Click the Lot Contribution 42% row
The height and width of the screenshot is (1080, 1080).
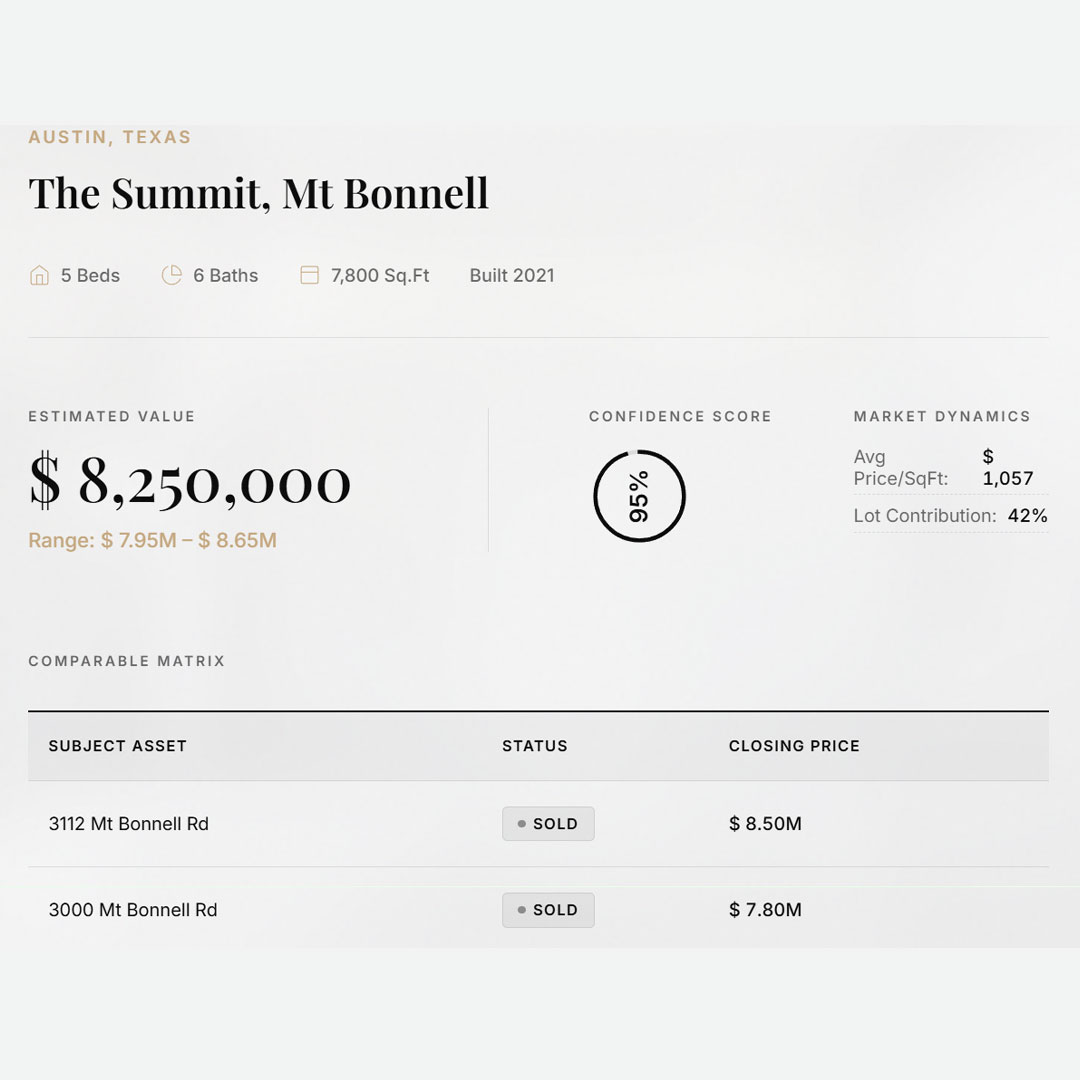click(950, 516)
